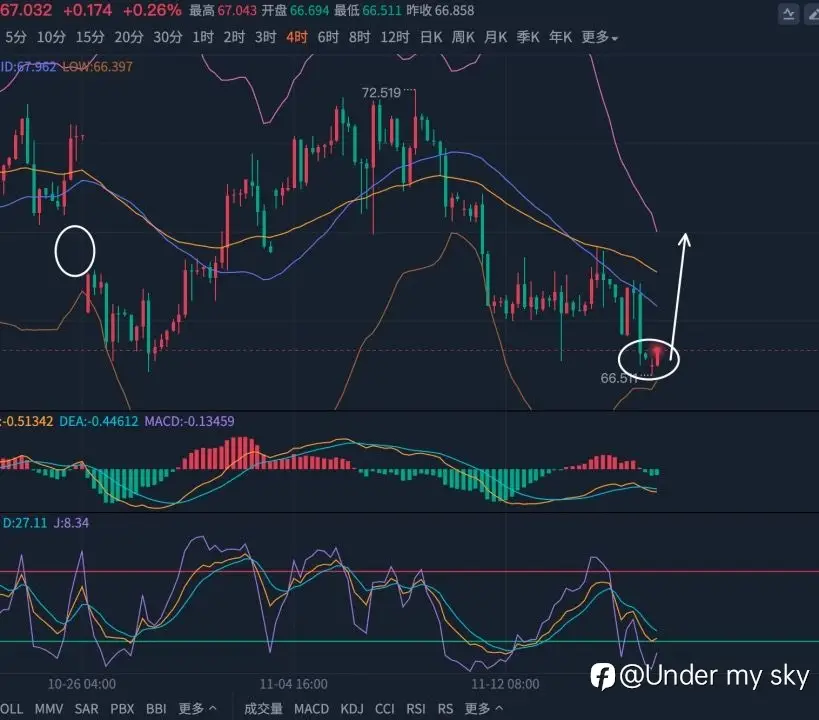Select the 20分 chart interval
The width and height of the screenshot is (819, 720).
pyautogui.click(x=128, y=37)
